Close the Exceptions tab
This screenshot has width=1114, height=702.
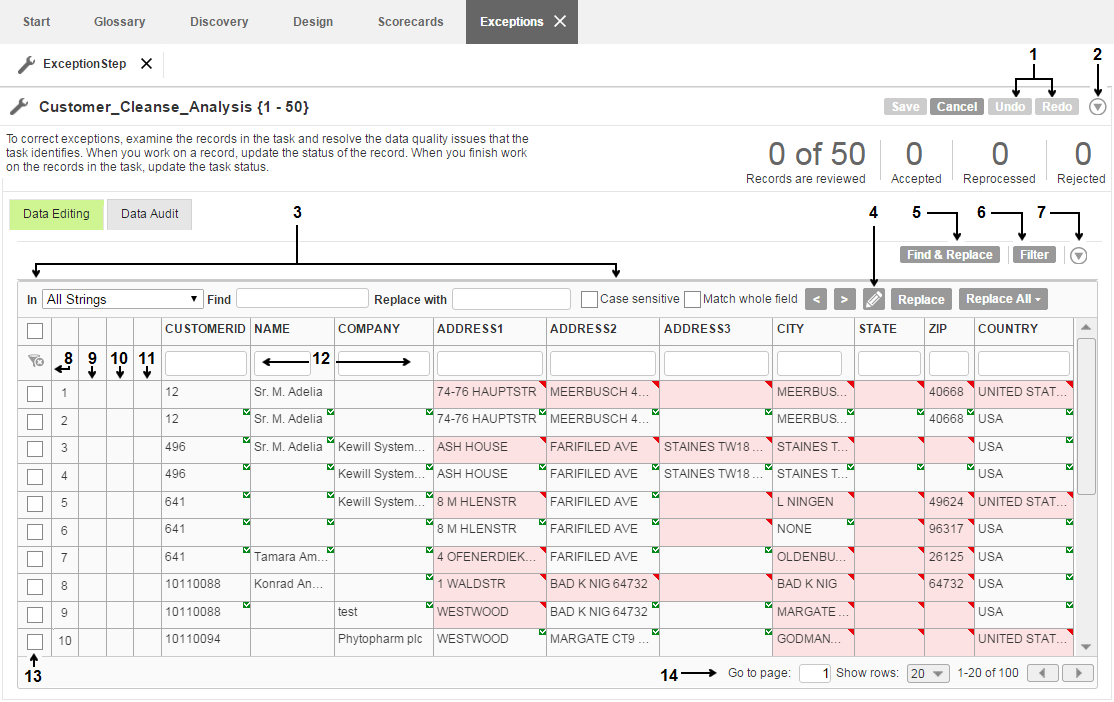pos(560,21)
